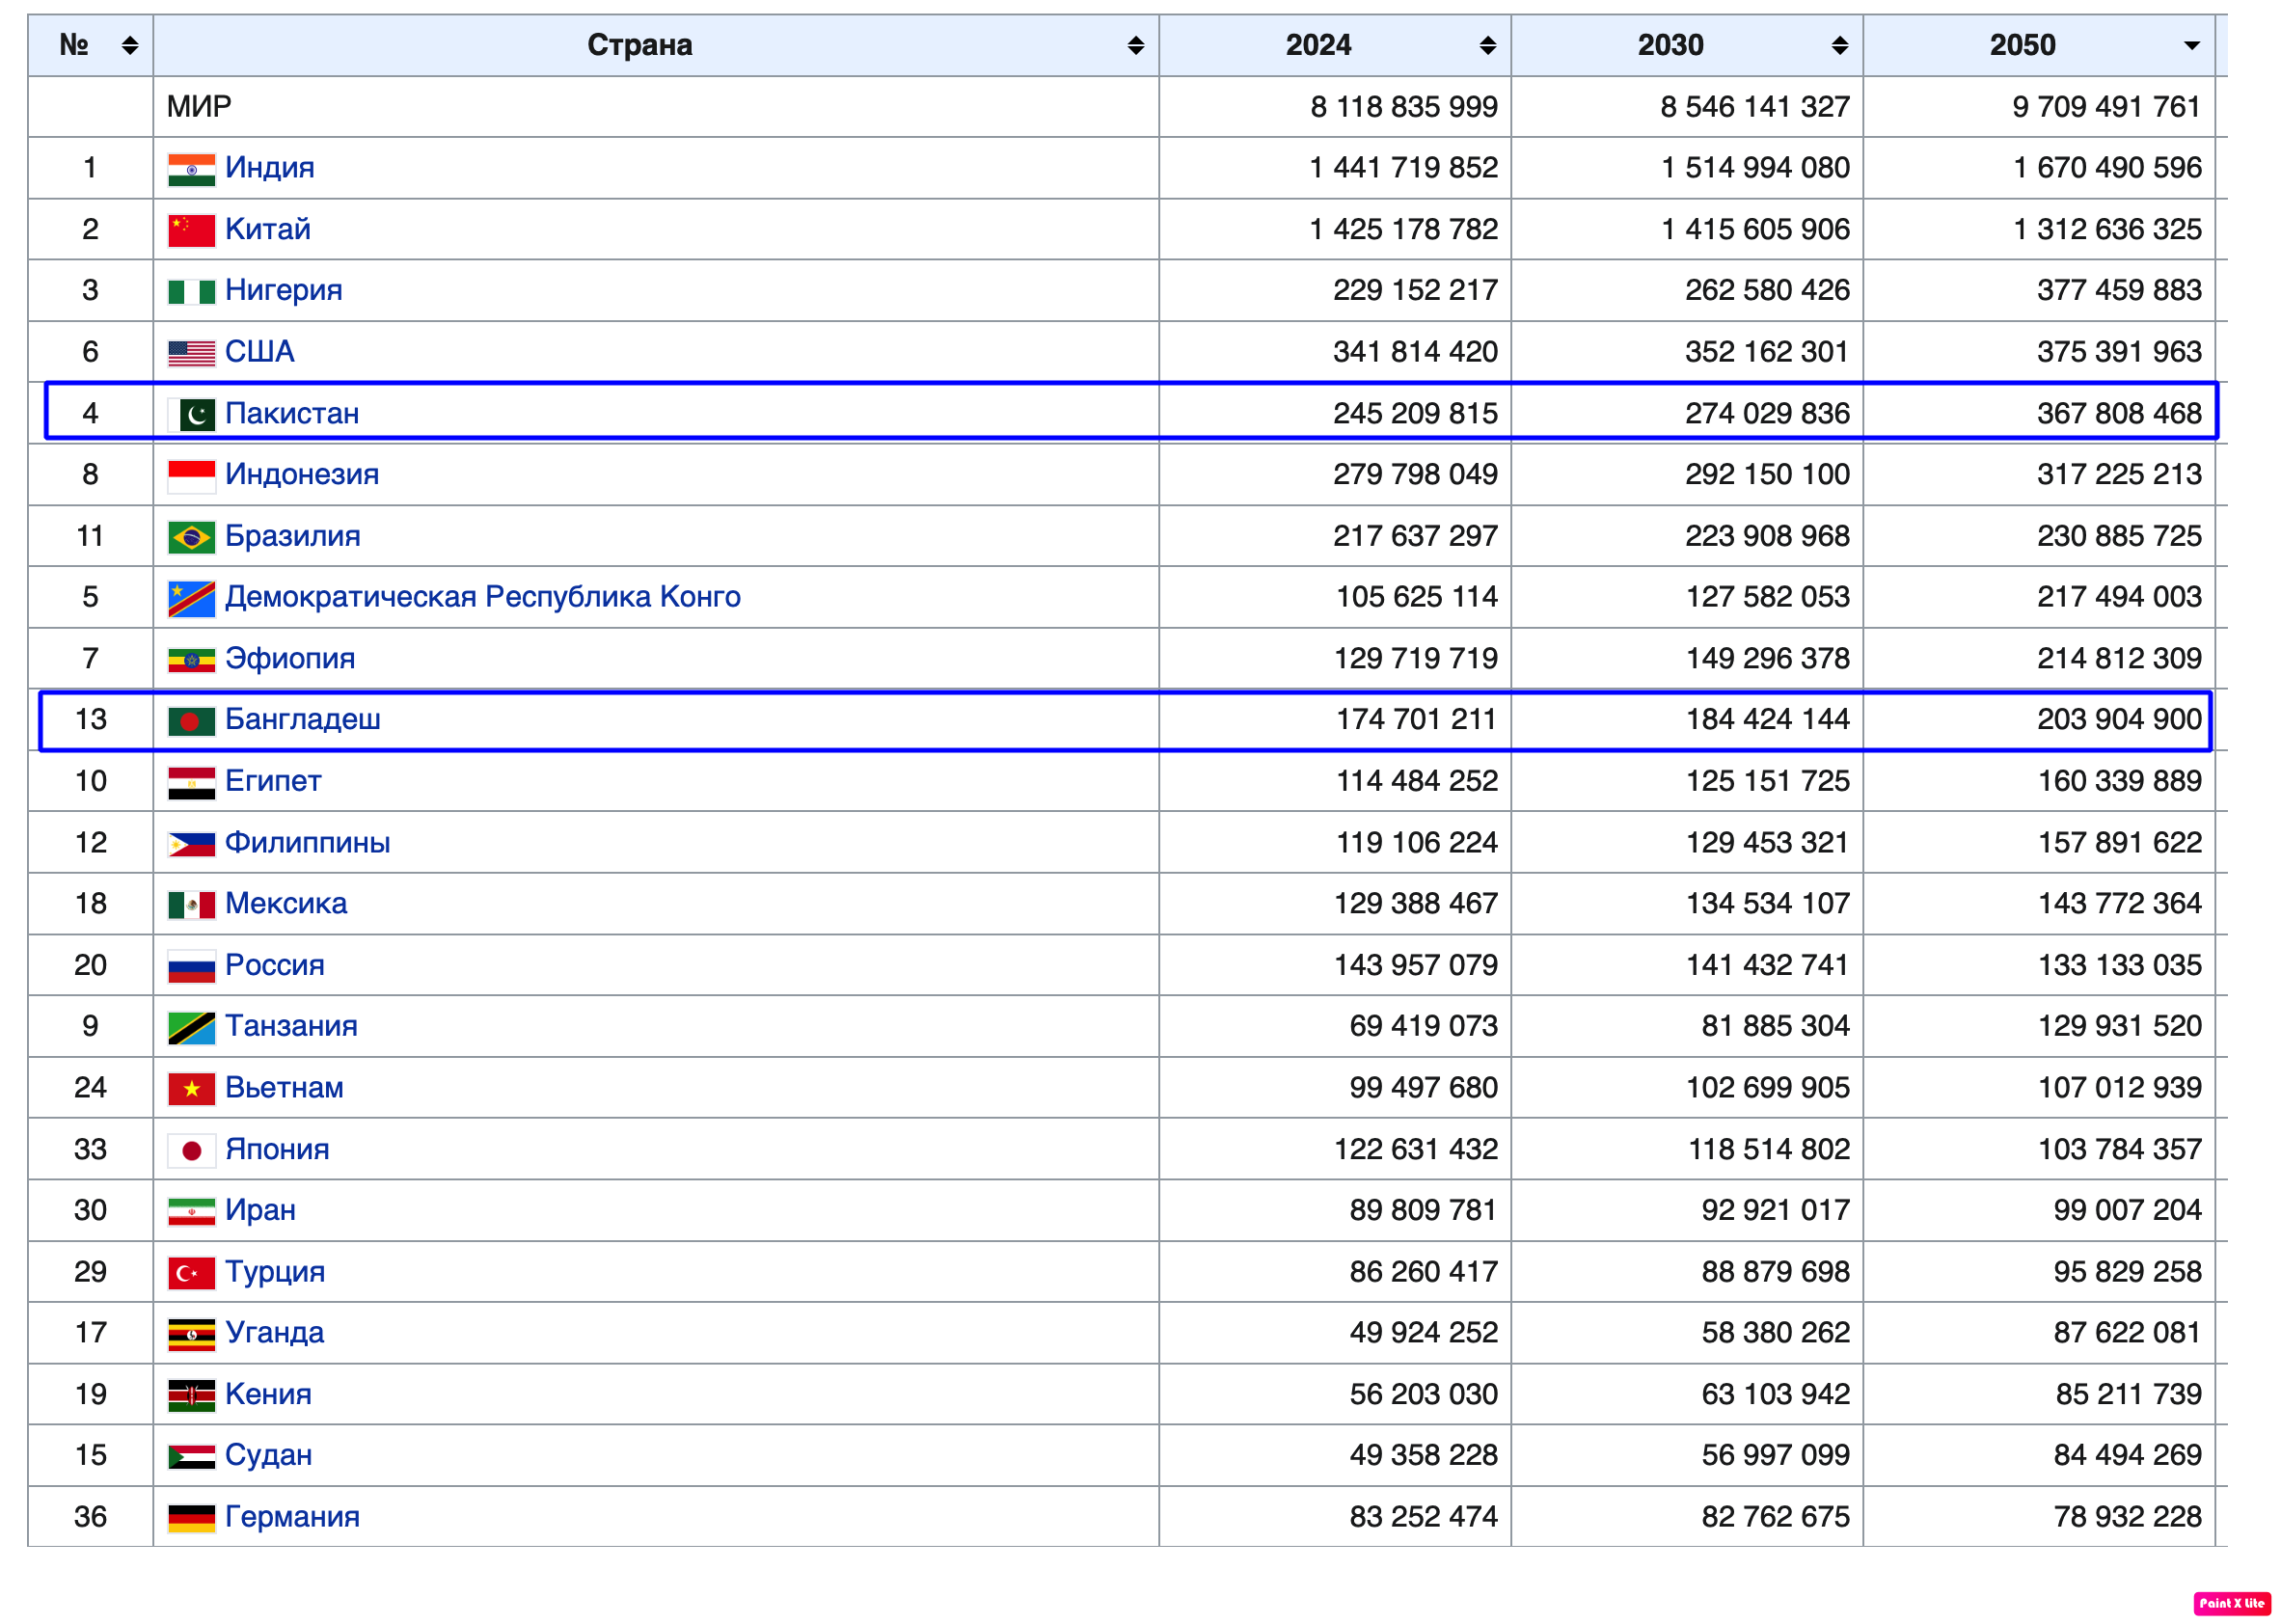Click the Brazil flag icon

[191, 537]
